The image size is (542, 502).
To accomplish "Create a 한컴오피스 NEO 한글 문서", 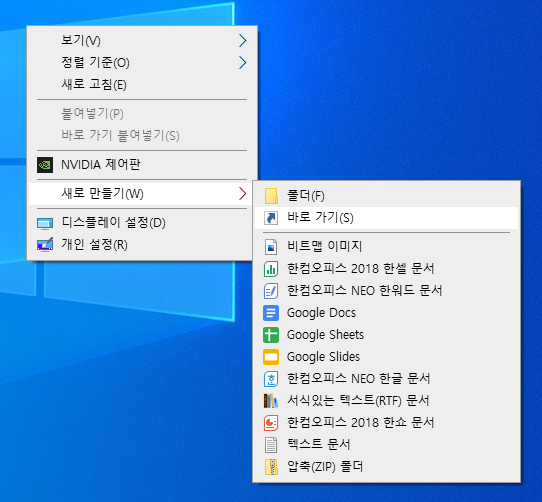I will [x=386, y=379].
